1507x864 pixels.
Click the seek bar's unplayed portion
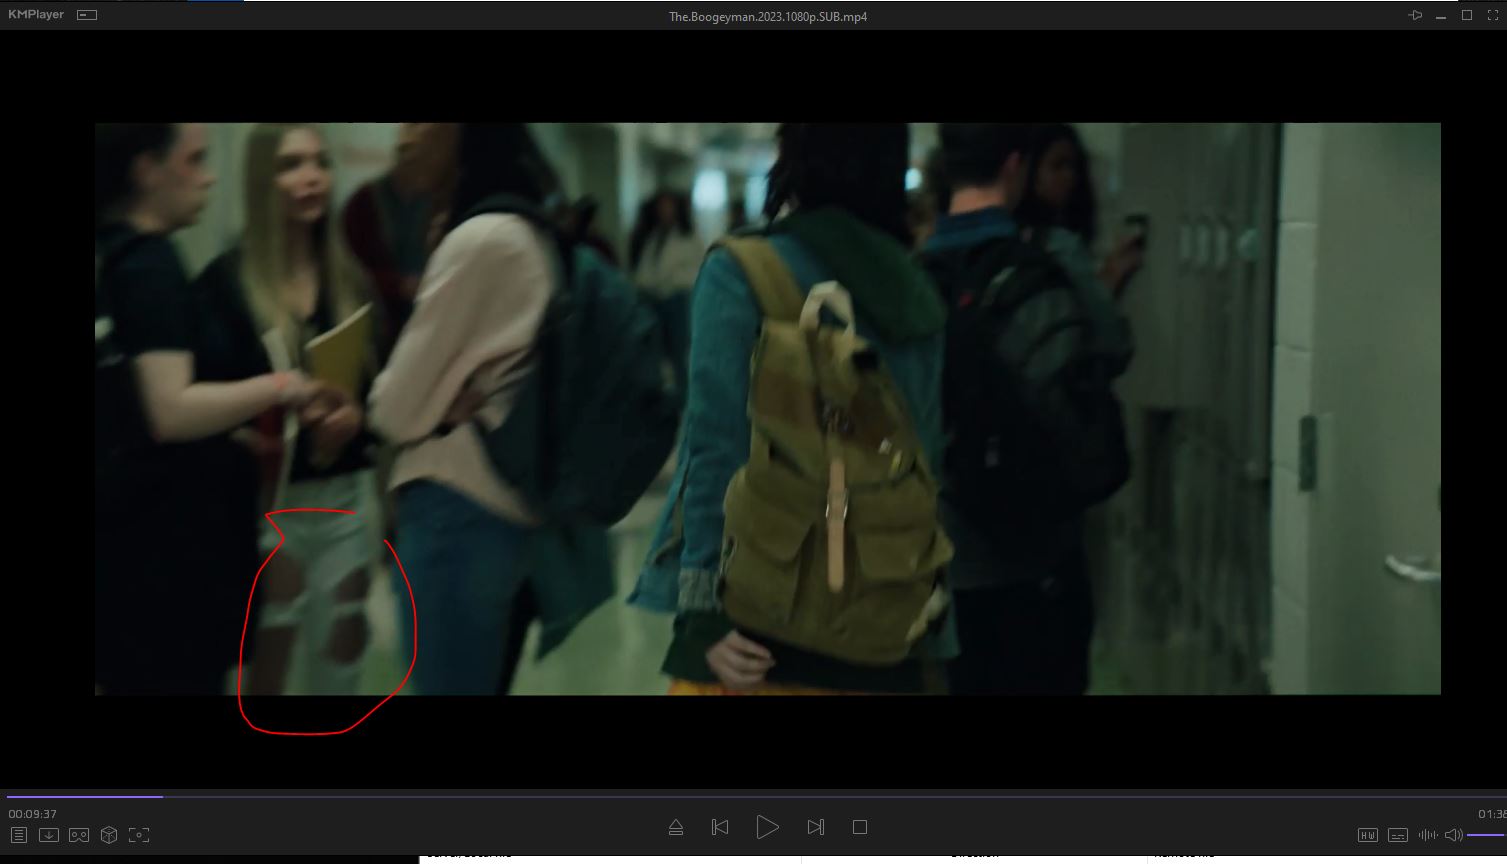tap(800, 797)
